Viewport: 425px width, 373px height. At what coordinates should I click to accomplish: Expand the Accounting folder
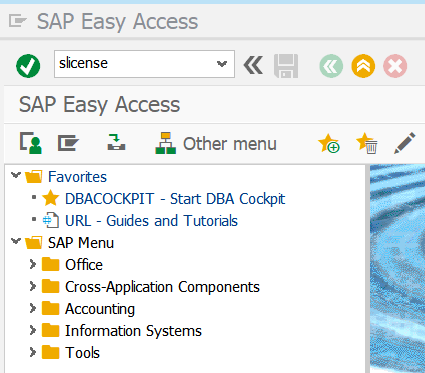32,309
